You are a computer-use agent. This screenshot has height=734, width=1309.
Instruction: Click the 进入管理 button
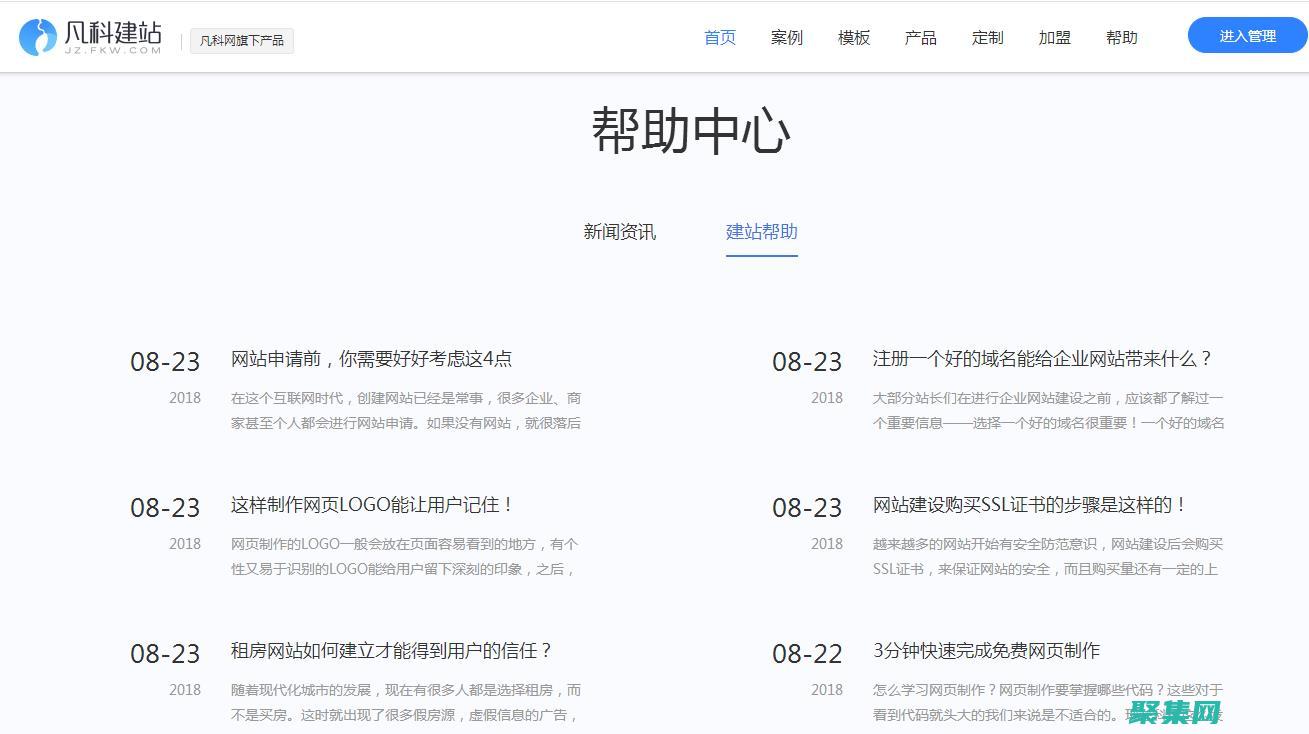pyautogui.click(x=1246, y=35)
